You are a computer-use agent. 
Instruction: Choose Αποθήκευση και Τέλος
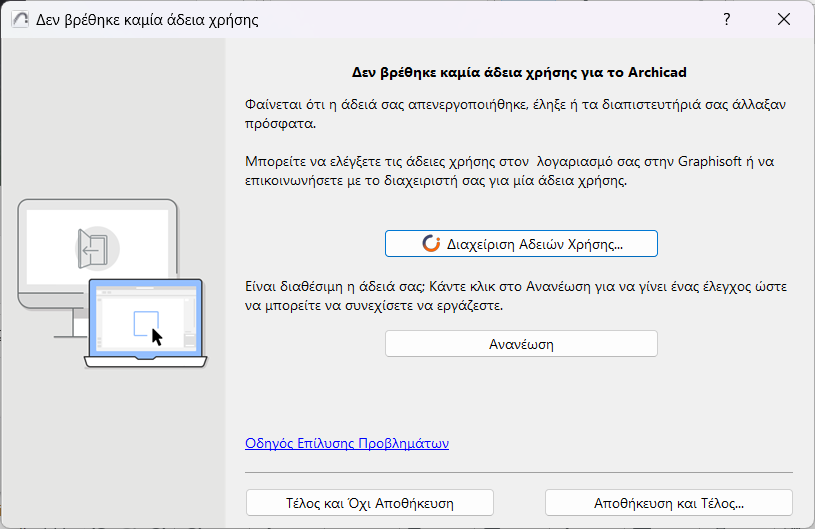click(x=668, y=503)
